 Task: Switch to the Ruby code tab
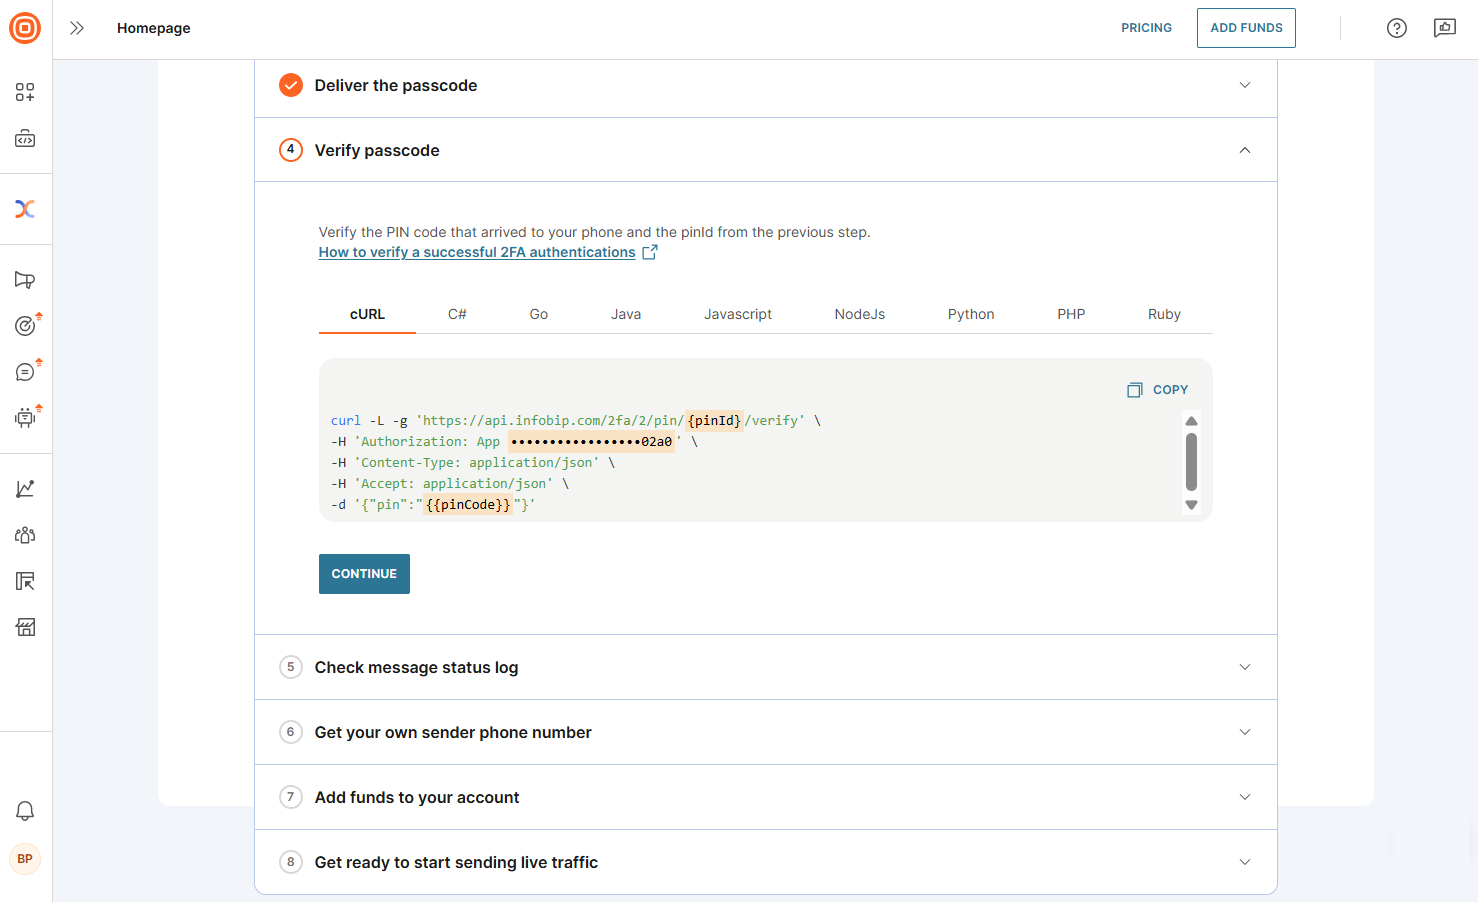tap(1164, 314)
